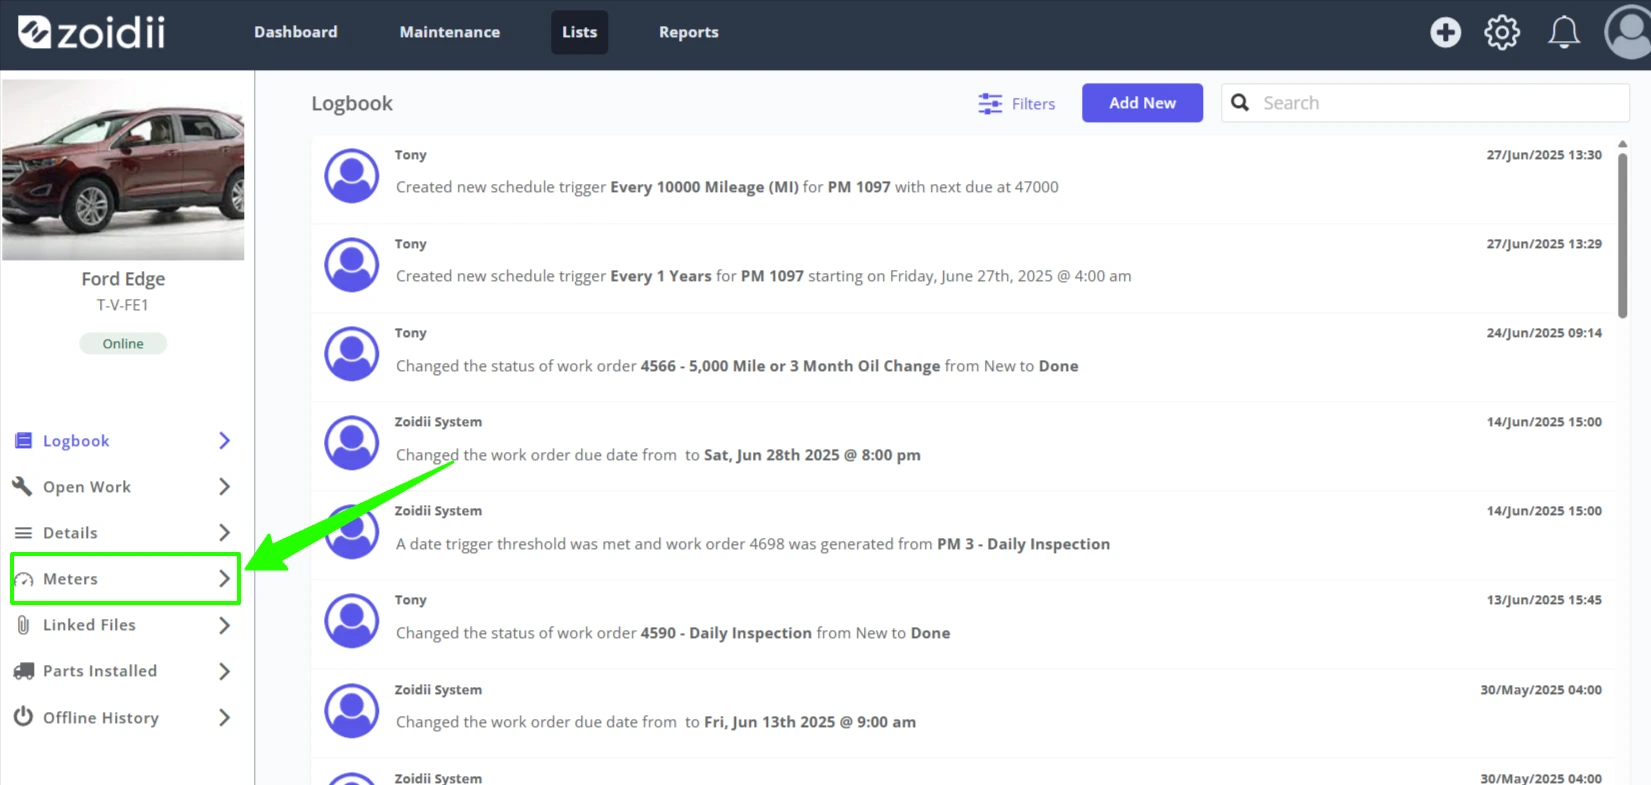Expand the Linked Files chevron
The image size is (1651, 785).
224,625
